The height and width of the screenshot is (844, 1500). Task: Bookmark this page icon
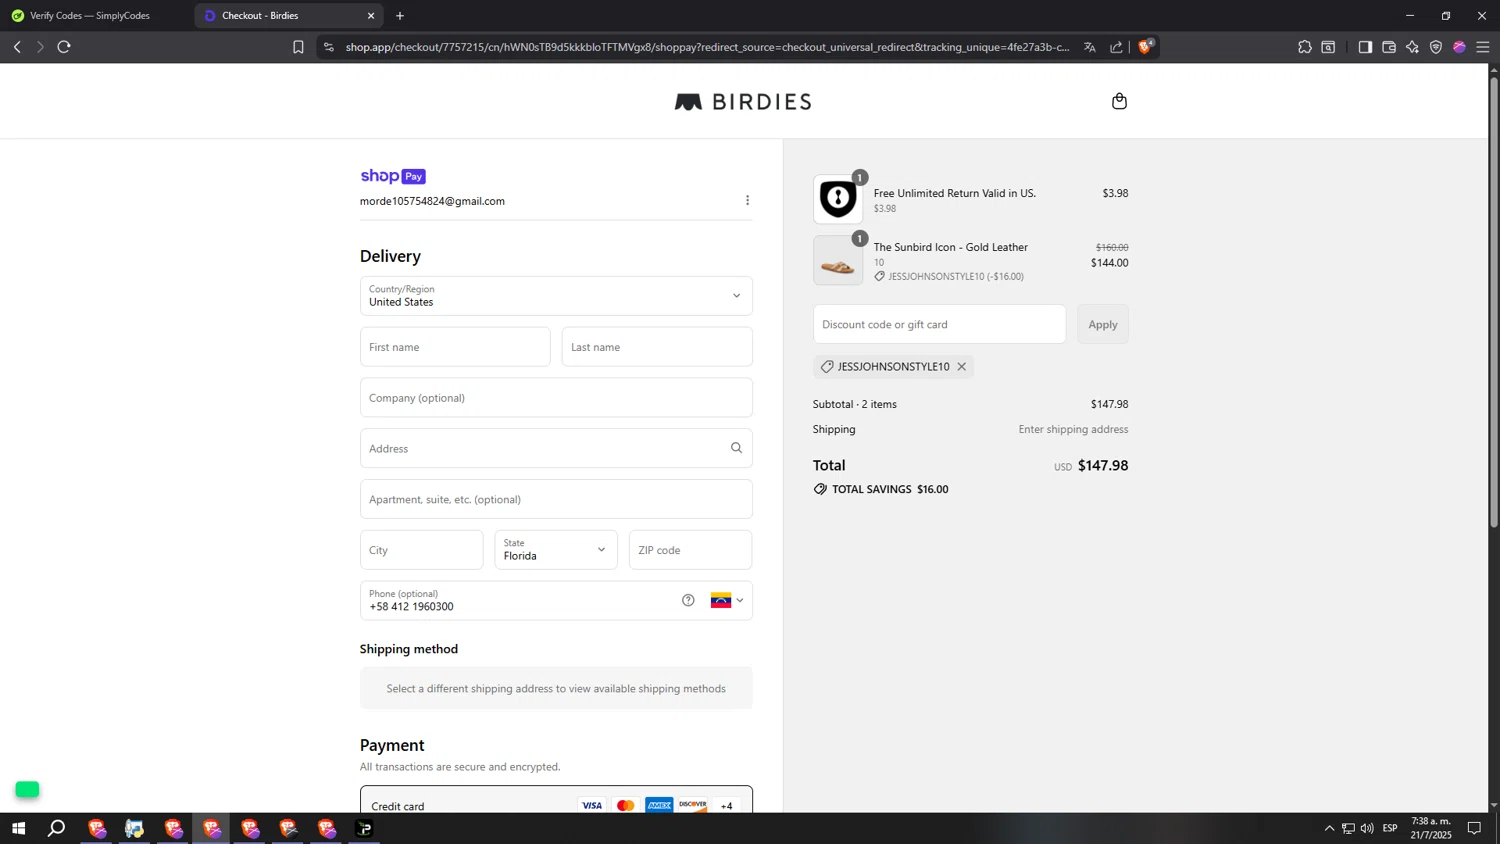click(298, 47)
